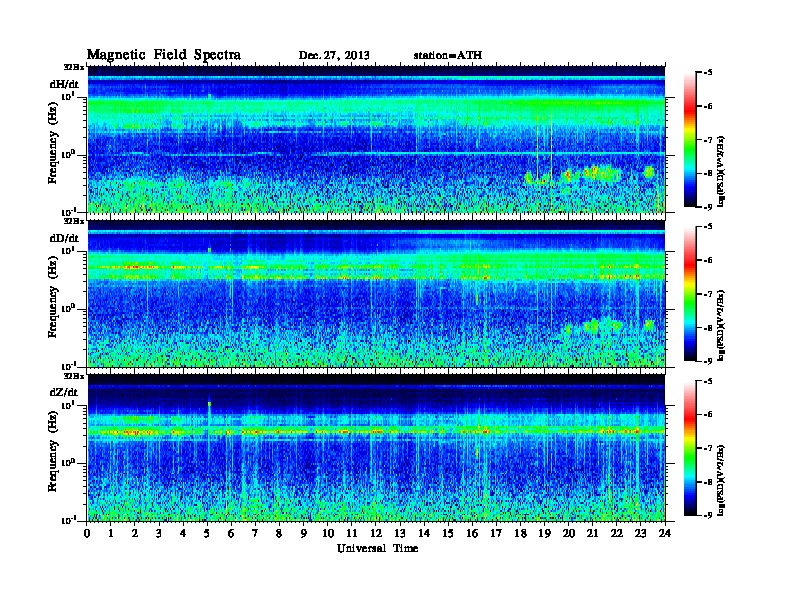Click the dZ/dt panel label

(x=64, y=392)
